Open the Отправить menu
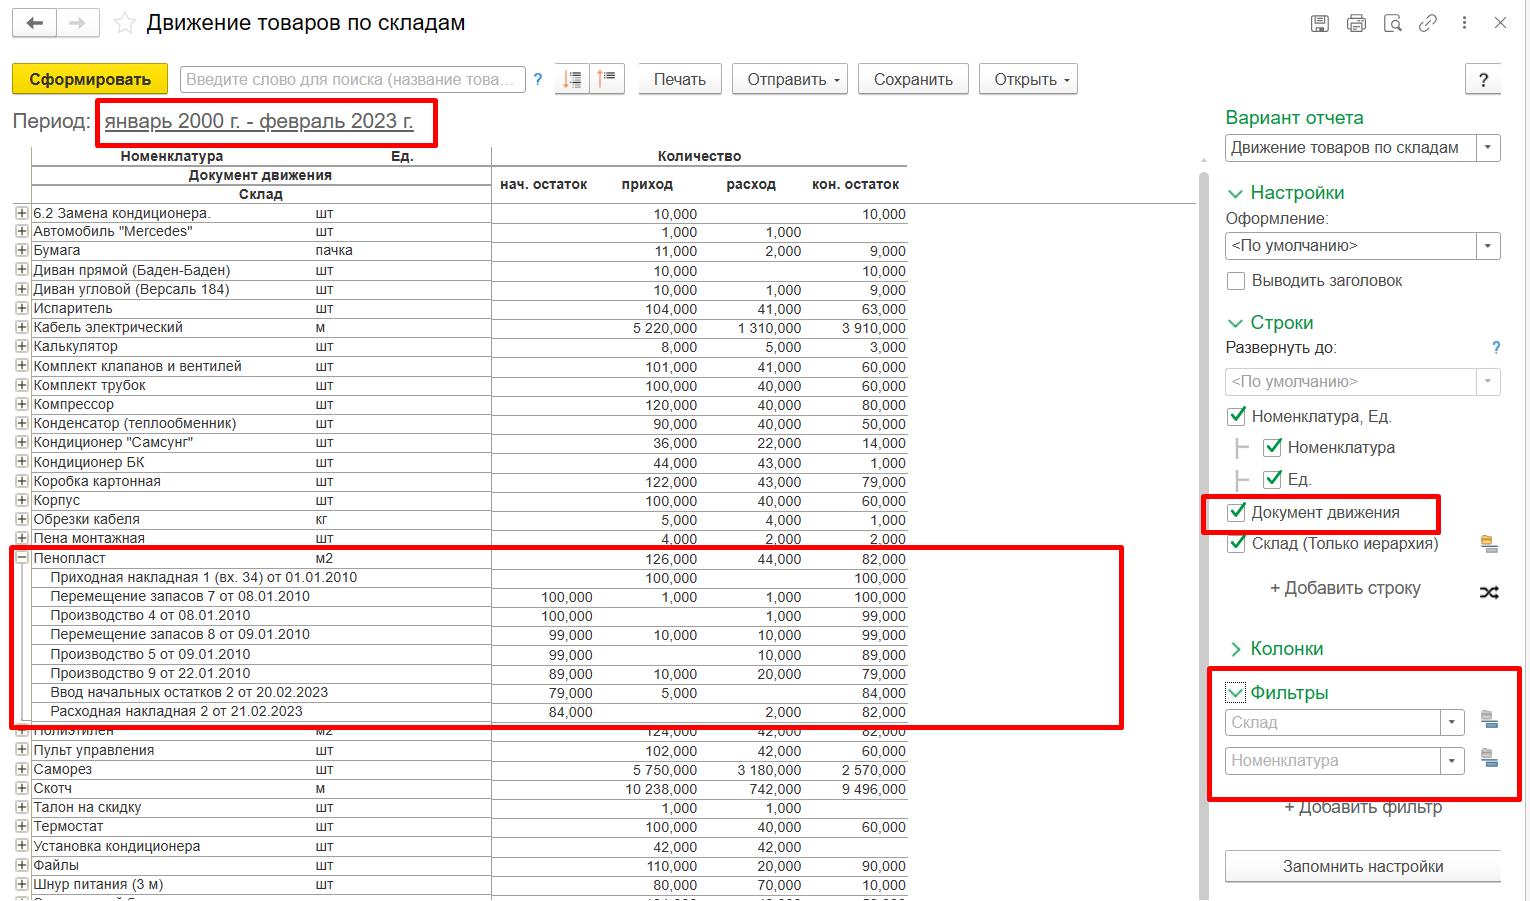This screenshot has width=1530, height=901. pos(789,78)
